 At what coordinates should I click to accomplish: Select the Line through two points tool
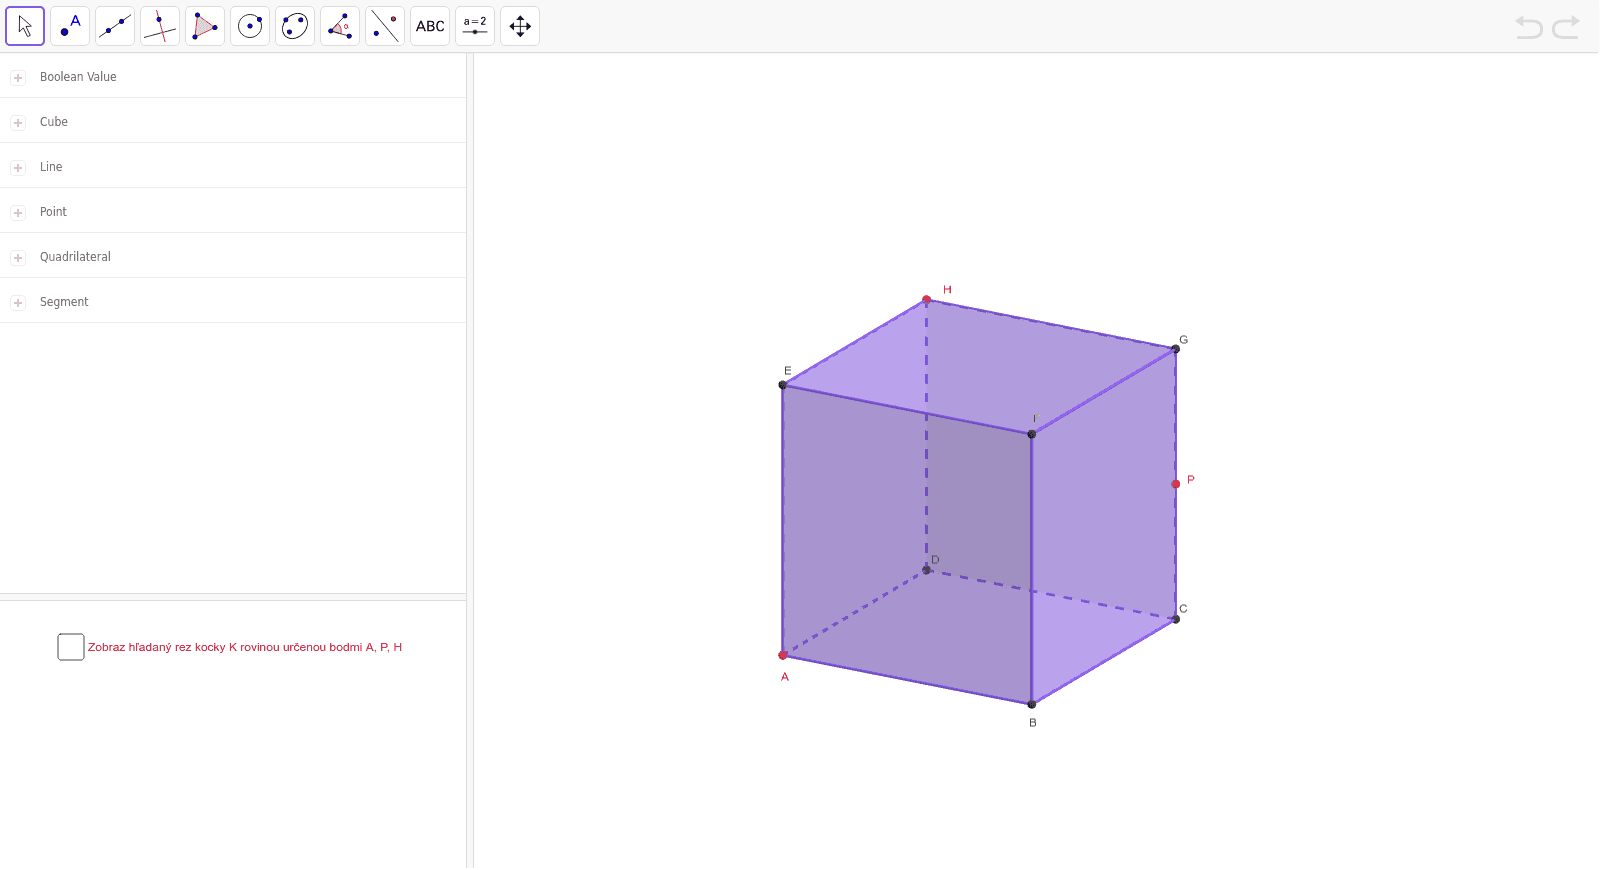pos(115,26)
